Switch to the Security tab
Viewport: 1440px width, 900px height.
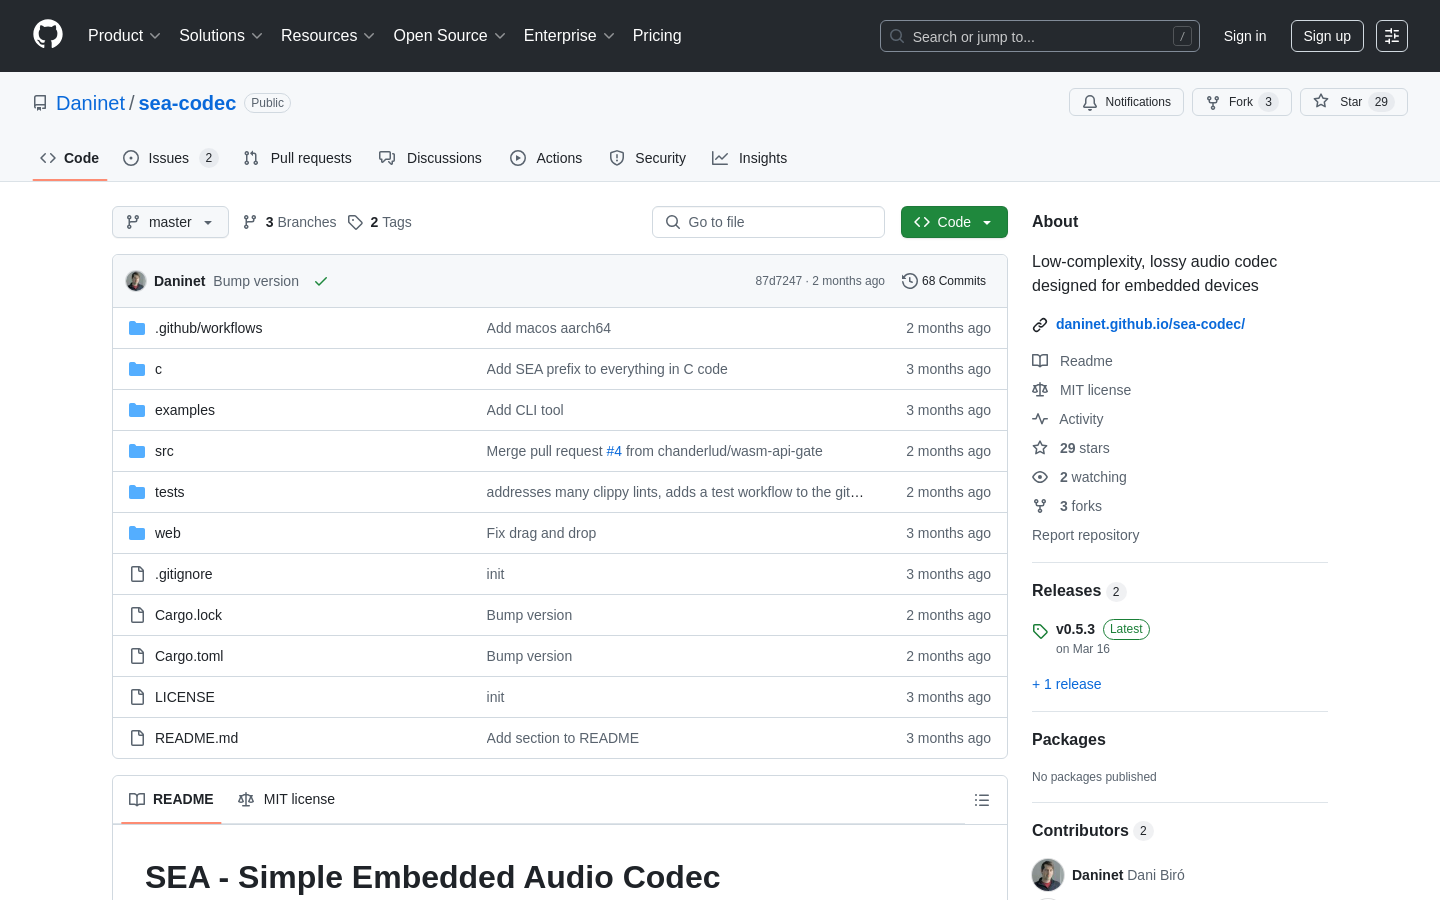click(648, 158)
